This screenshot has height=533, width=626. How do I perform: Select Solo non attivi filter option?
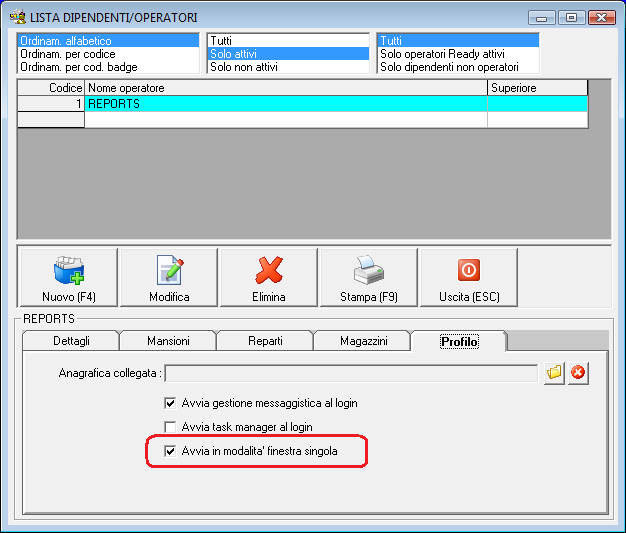point(288,67)
